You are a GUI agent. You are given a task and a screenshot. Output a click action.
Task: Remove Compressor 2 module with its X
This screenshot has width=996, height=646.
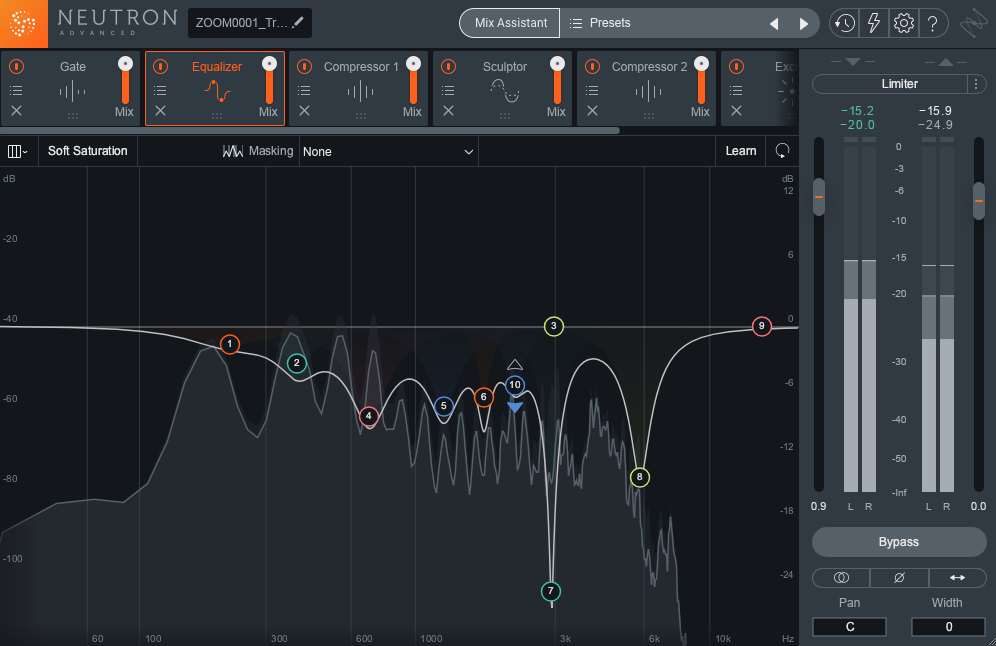coord(592,111)
